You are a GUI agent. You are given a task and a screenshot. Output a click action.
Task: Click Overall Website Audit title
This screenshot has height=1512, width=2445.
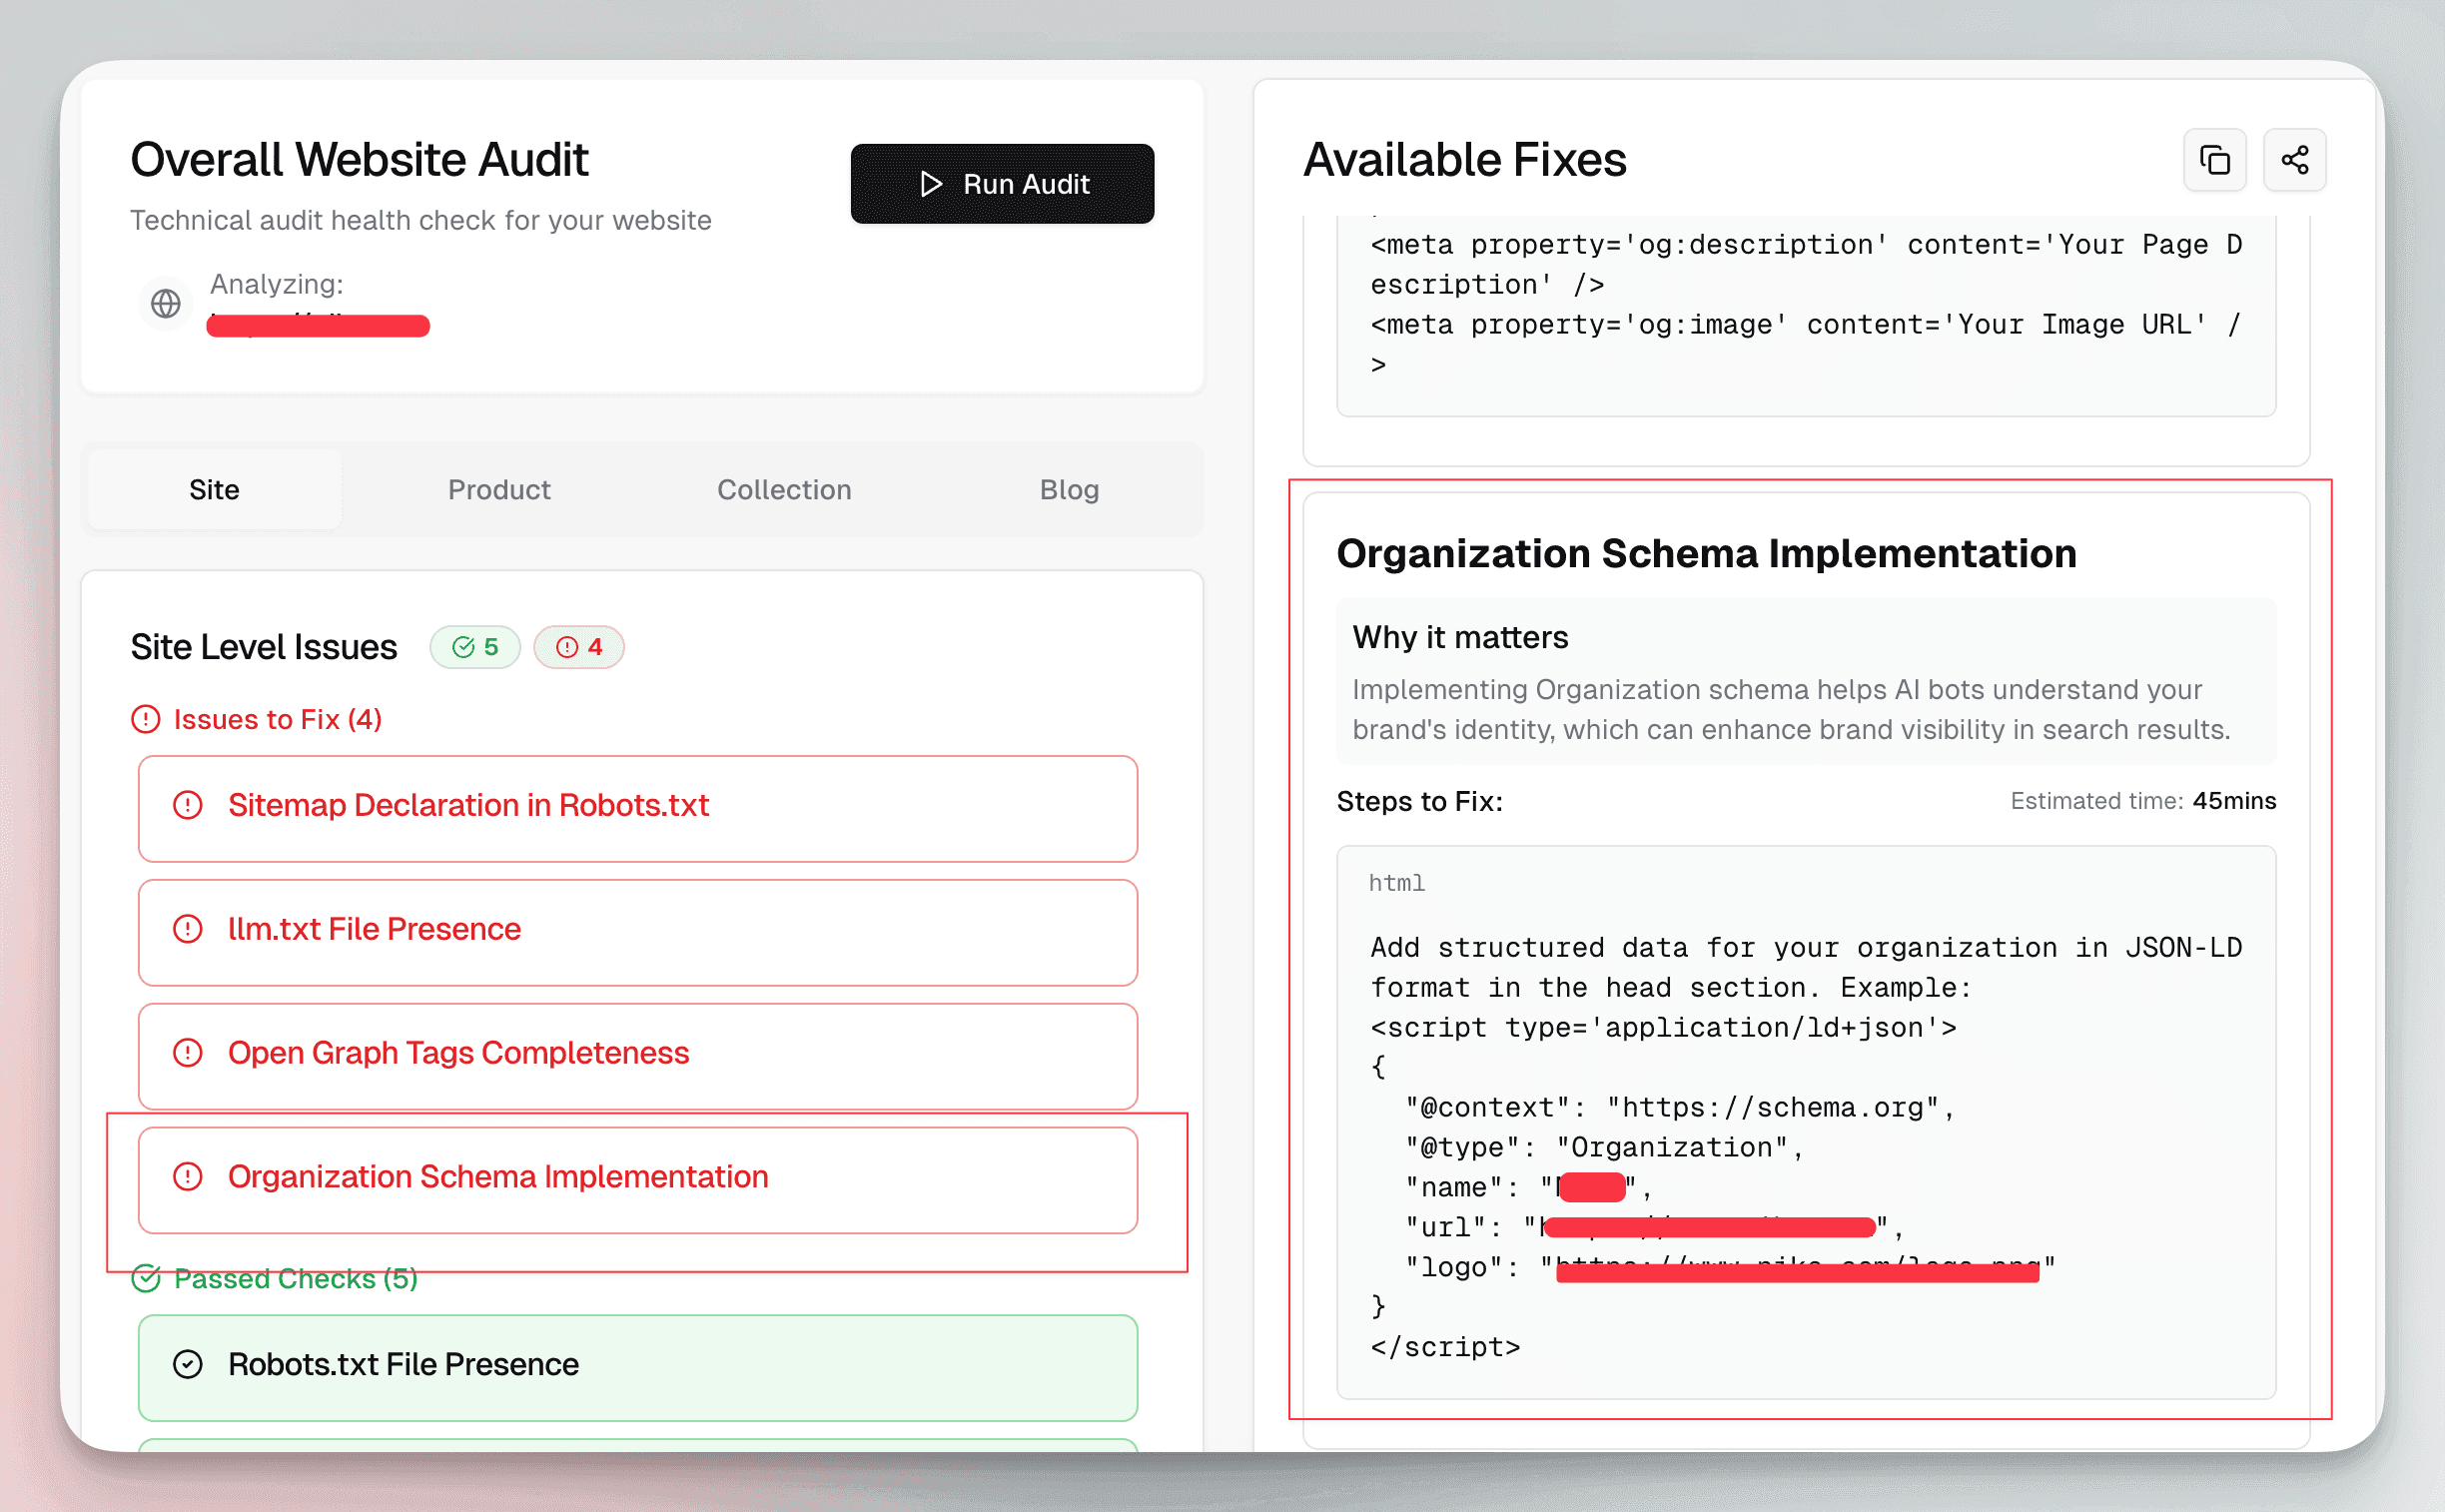(x=359, y=160)
